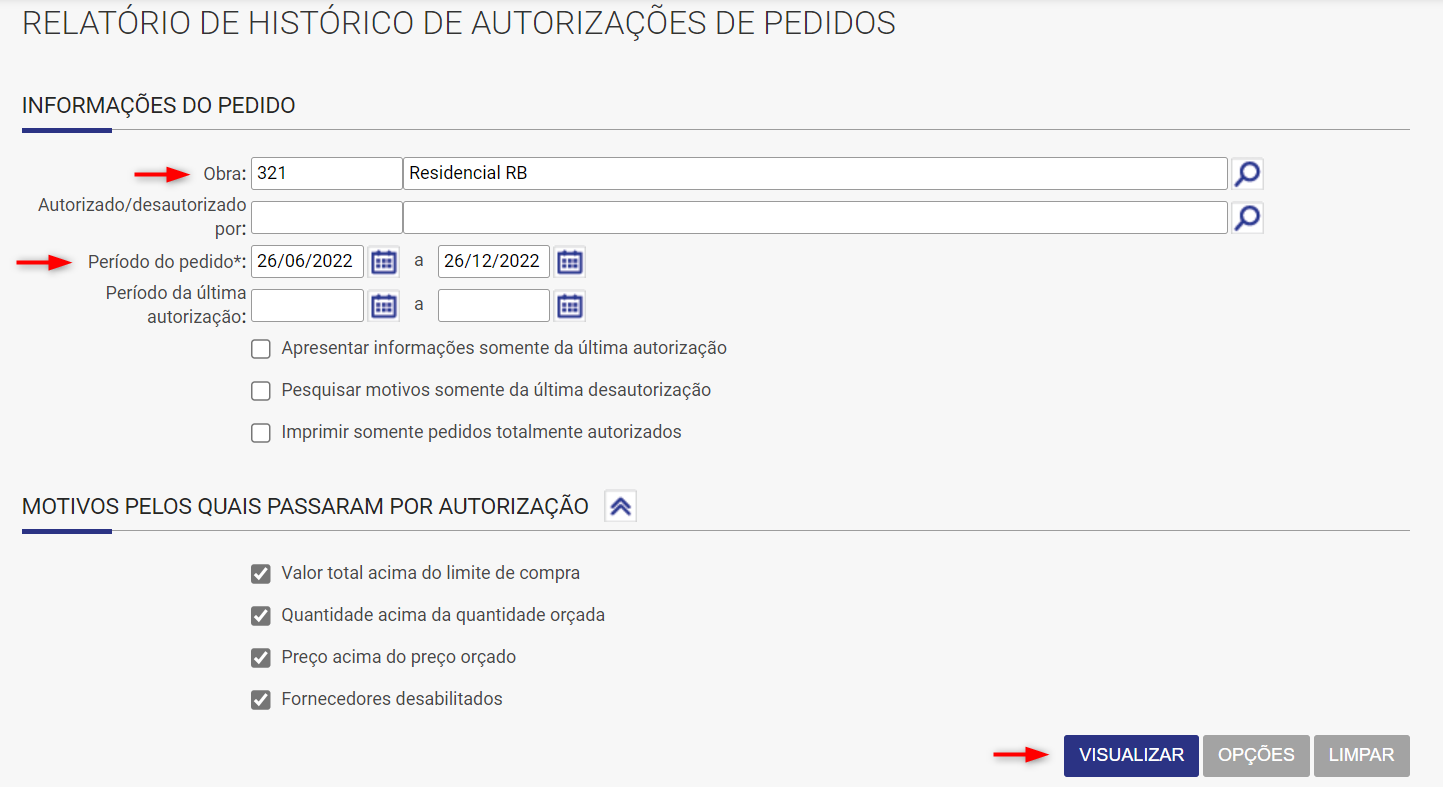The height and width of the screenshot is (787, 1443).
Task: Open the Autorizado/desautorizado por search magnifier
Action: click(x=1247, y=217)
